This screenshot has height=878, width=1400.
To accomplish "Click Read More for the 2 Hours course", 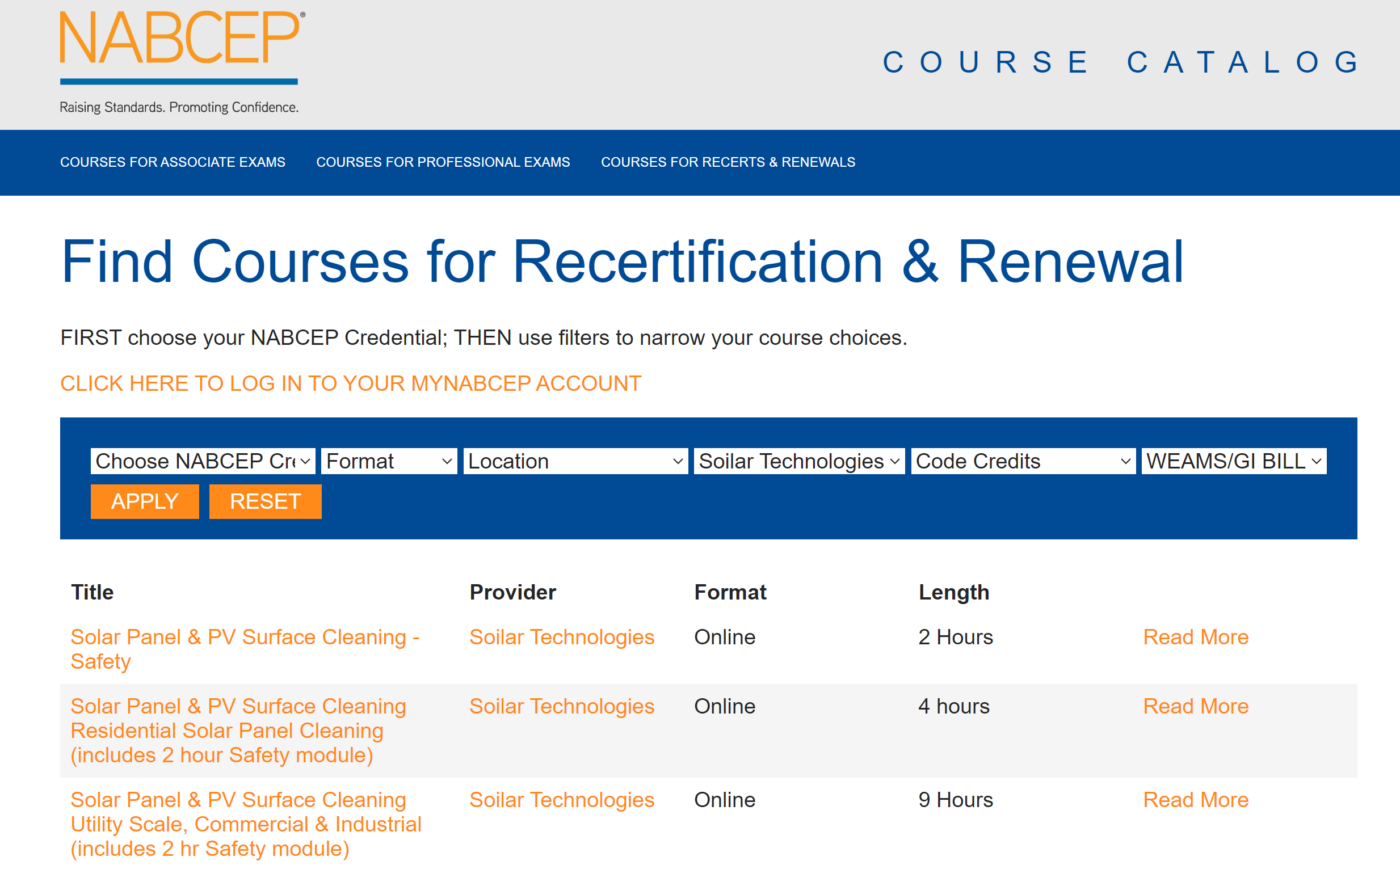I will (1196, 637).
